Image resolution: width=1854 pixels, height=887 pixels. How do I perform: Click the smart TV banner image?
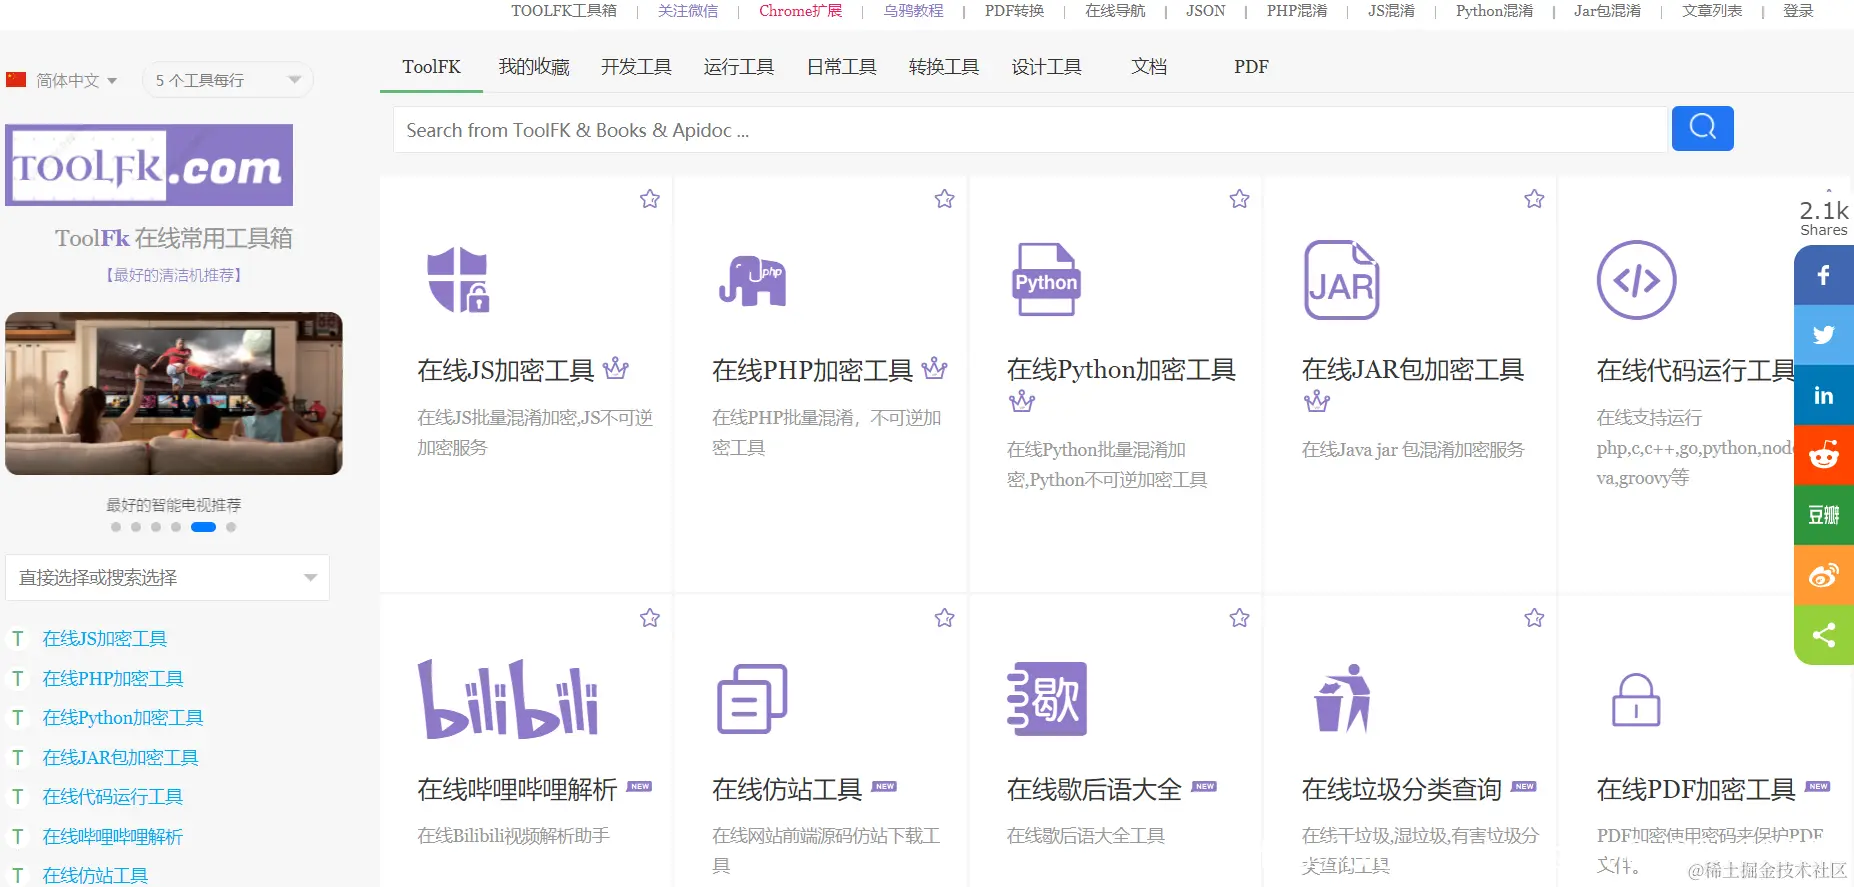[174, 393]
